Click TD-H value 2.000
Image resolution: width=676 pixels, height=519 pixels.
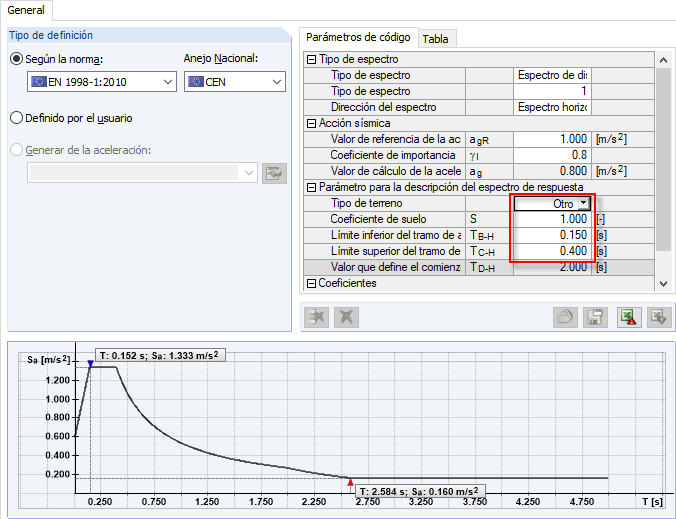(552, 267)
